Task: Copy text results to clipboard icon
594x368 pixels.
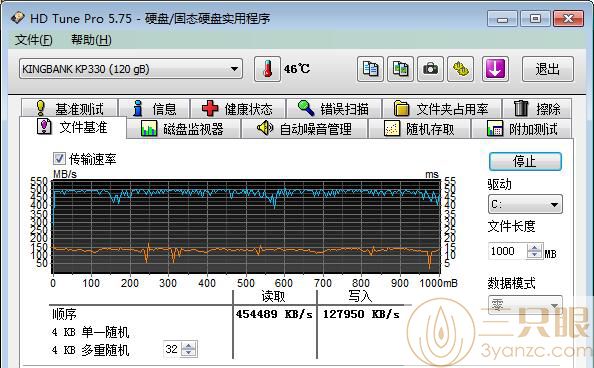Action: [x=370, y=69]
